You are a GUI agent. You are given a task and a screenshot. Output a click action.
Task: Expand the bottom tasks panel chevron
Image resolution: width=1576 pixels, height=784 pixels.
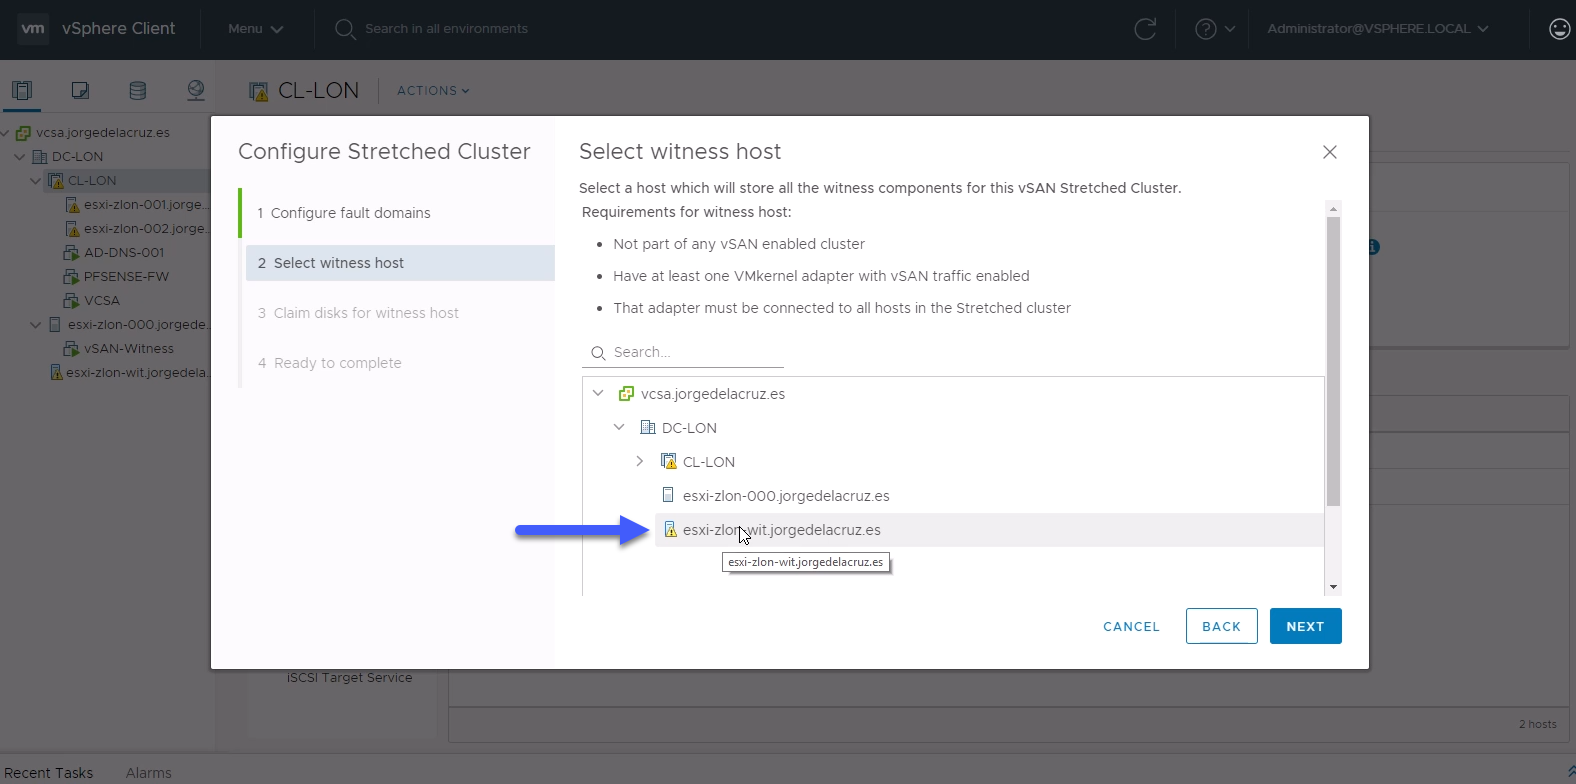click(1571, 771)
